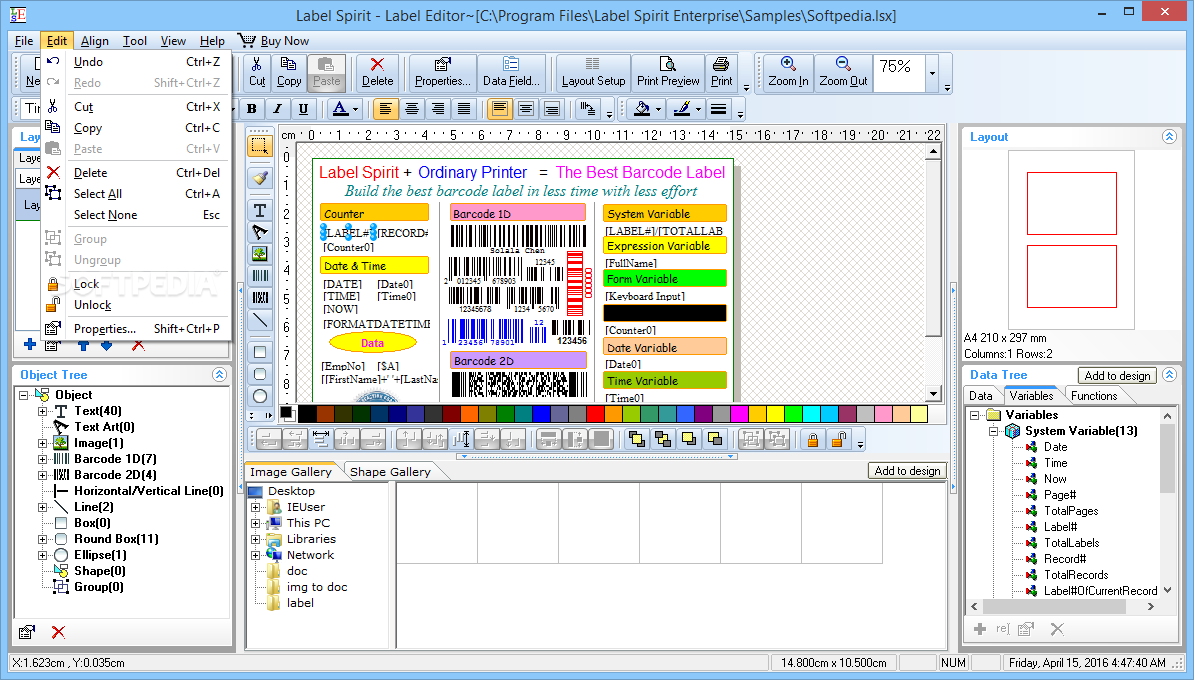Open the Properties toolbar button
1194x680 pixels.
(442, 73)
